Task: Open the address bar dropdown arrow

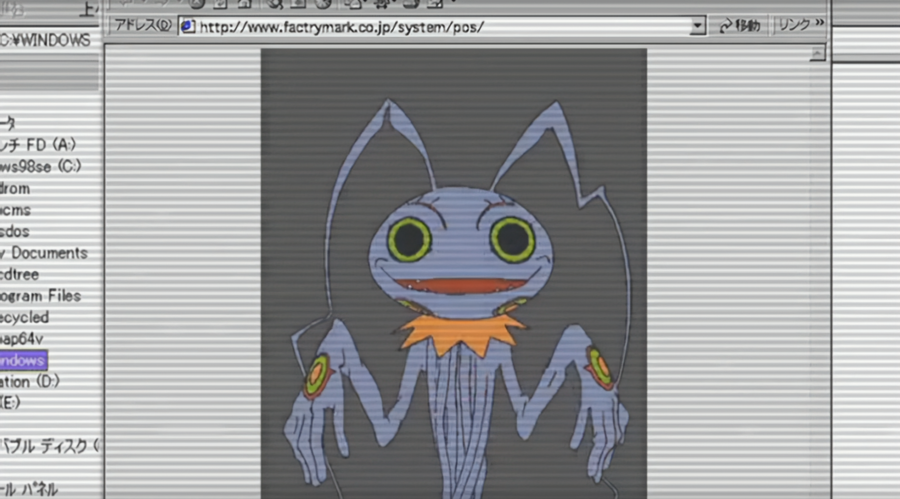Action: (698, 26)
